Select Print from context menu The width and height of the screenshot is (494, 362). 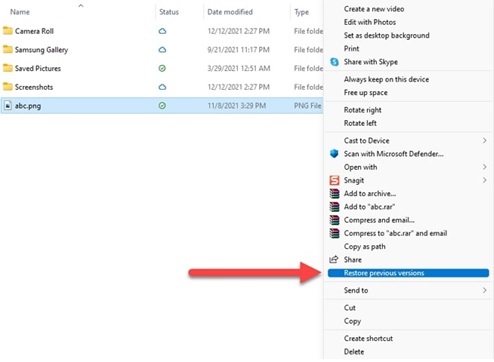click(x=352, y=49)
